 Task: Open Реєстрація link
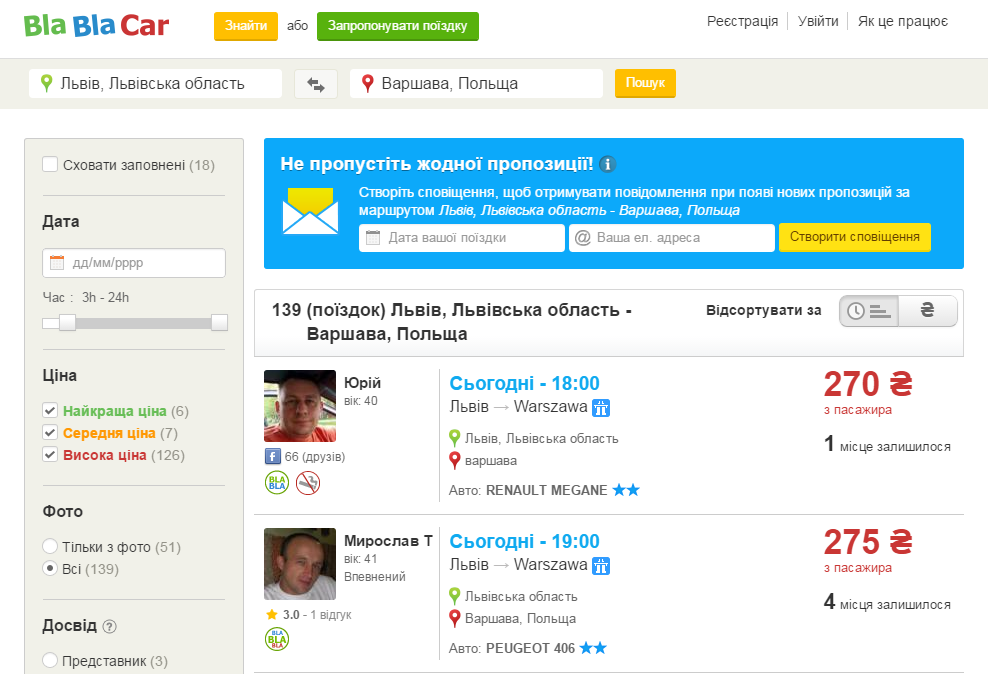(x=742, y=21)
